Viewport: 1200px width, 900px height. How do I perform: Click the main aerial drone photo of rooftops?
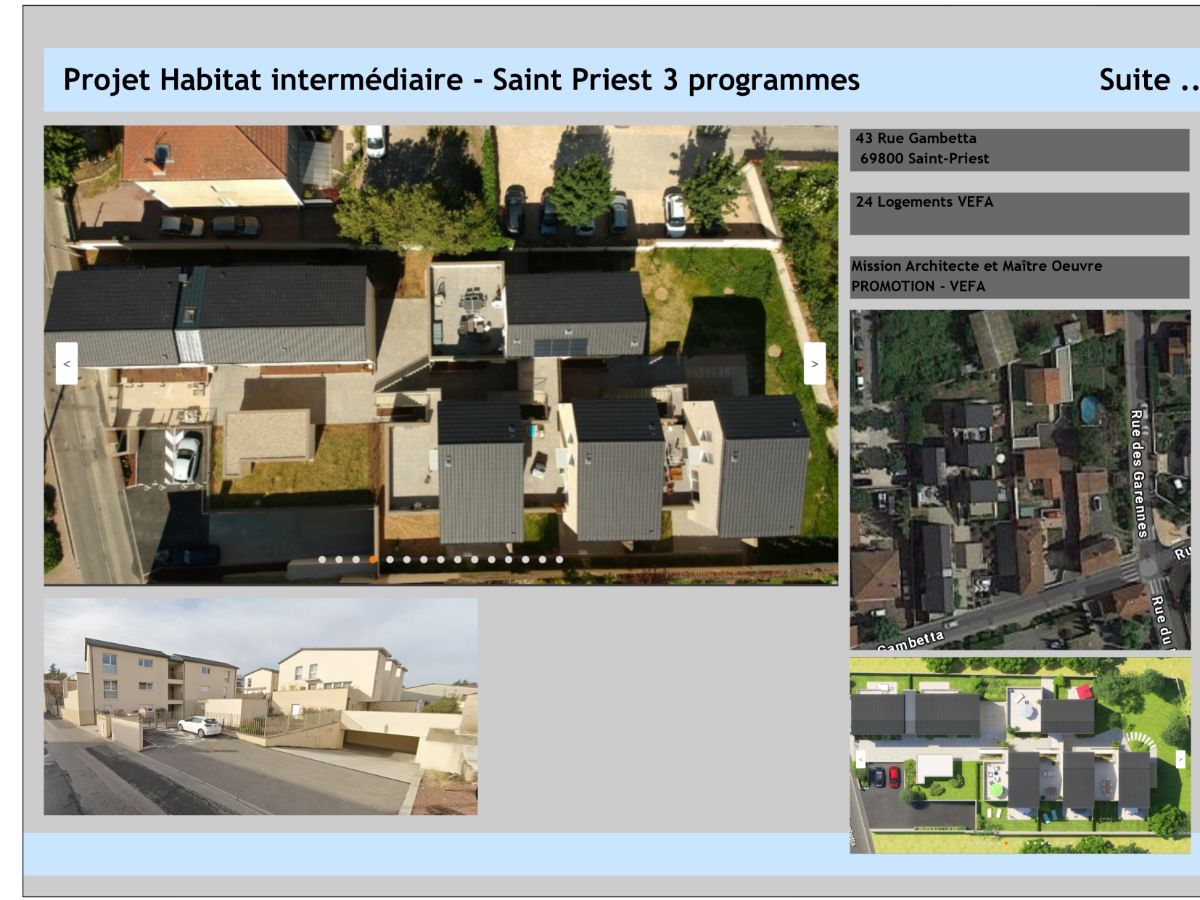click(x=441, y=355)
